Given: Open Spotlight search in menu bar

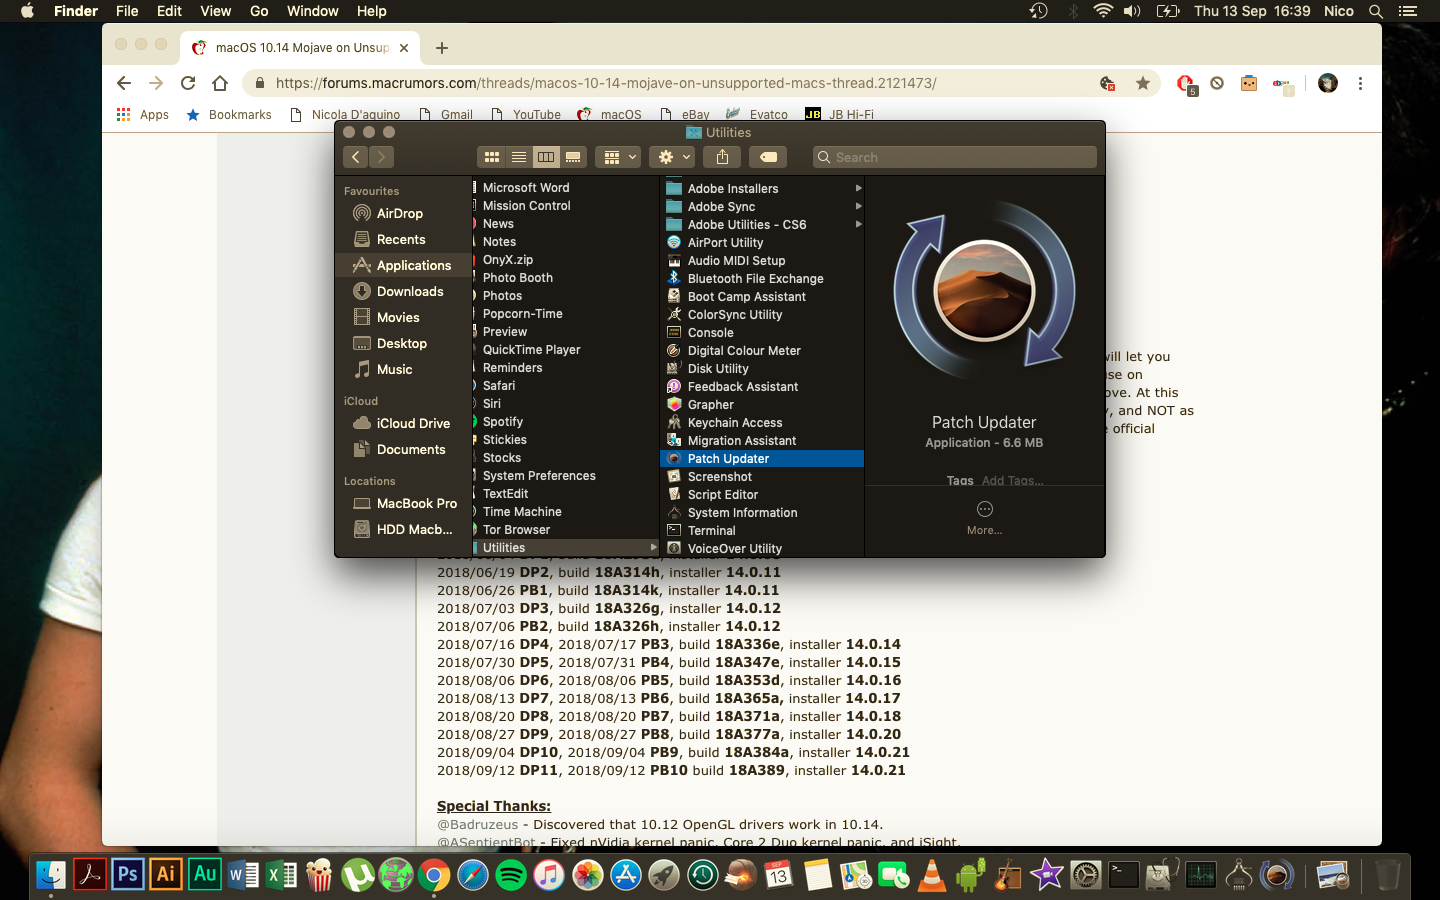Looking at the screenshot, I should tap(1376, 11).
